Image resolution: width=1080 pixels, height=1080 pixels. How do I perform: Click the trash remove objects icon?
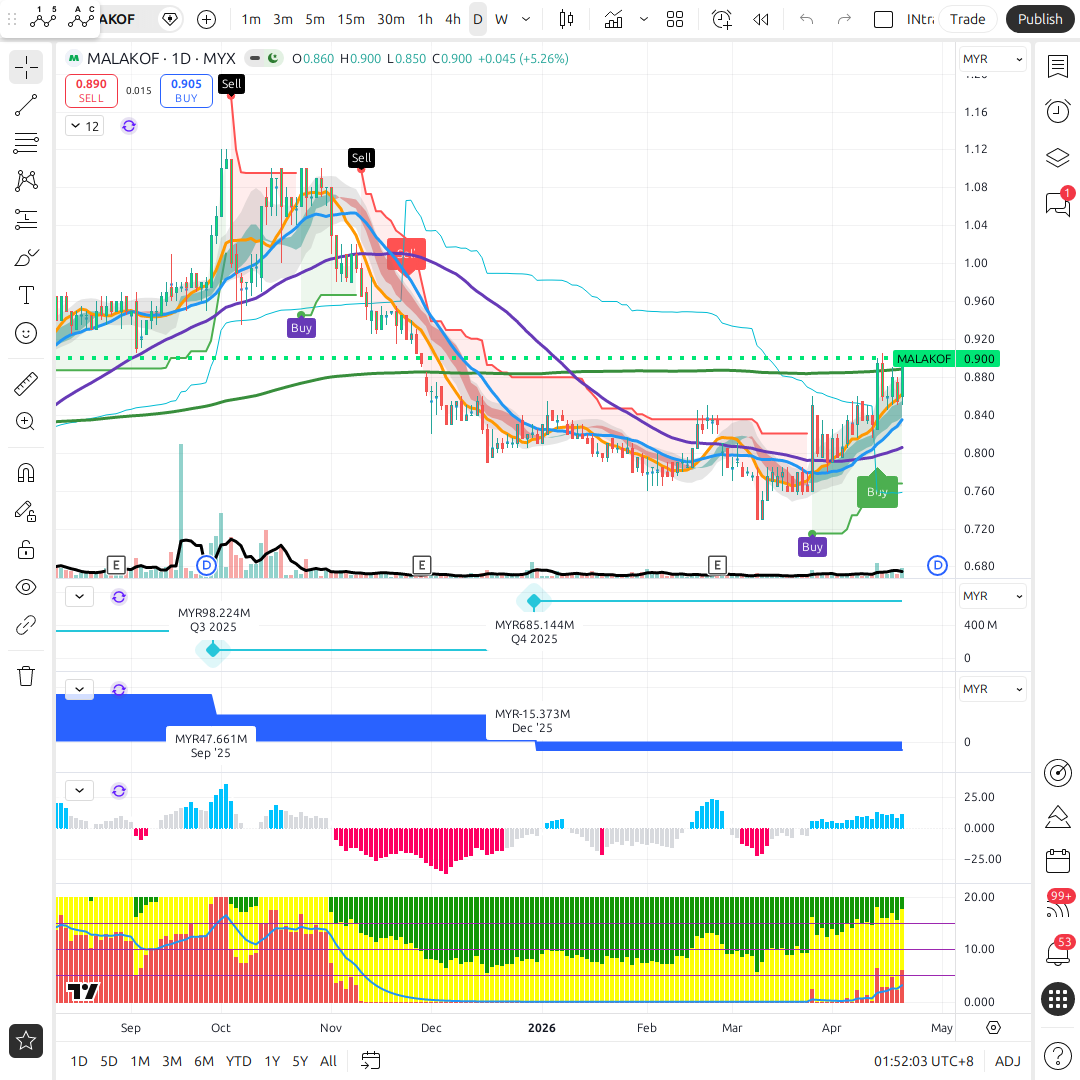coord(26,676)
